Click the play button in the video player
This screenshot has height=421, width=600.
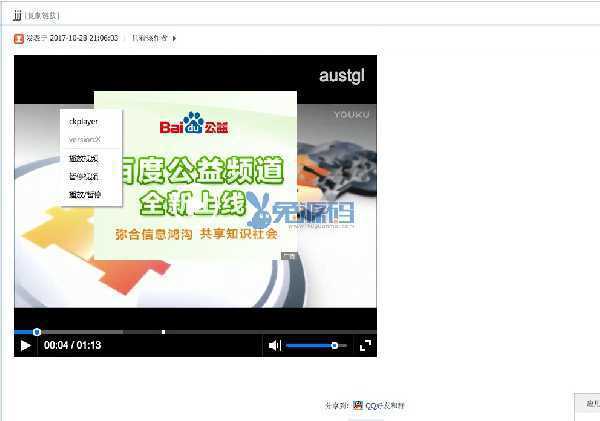coord(26,346)
